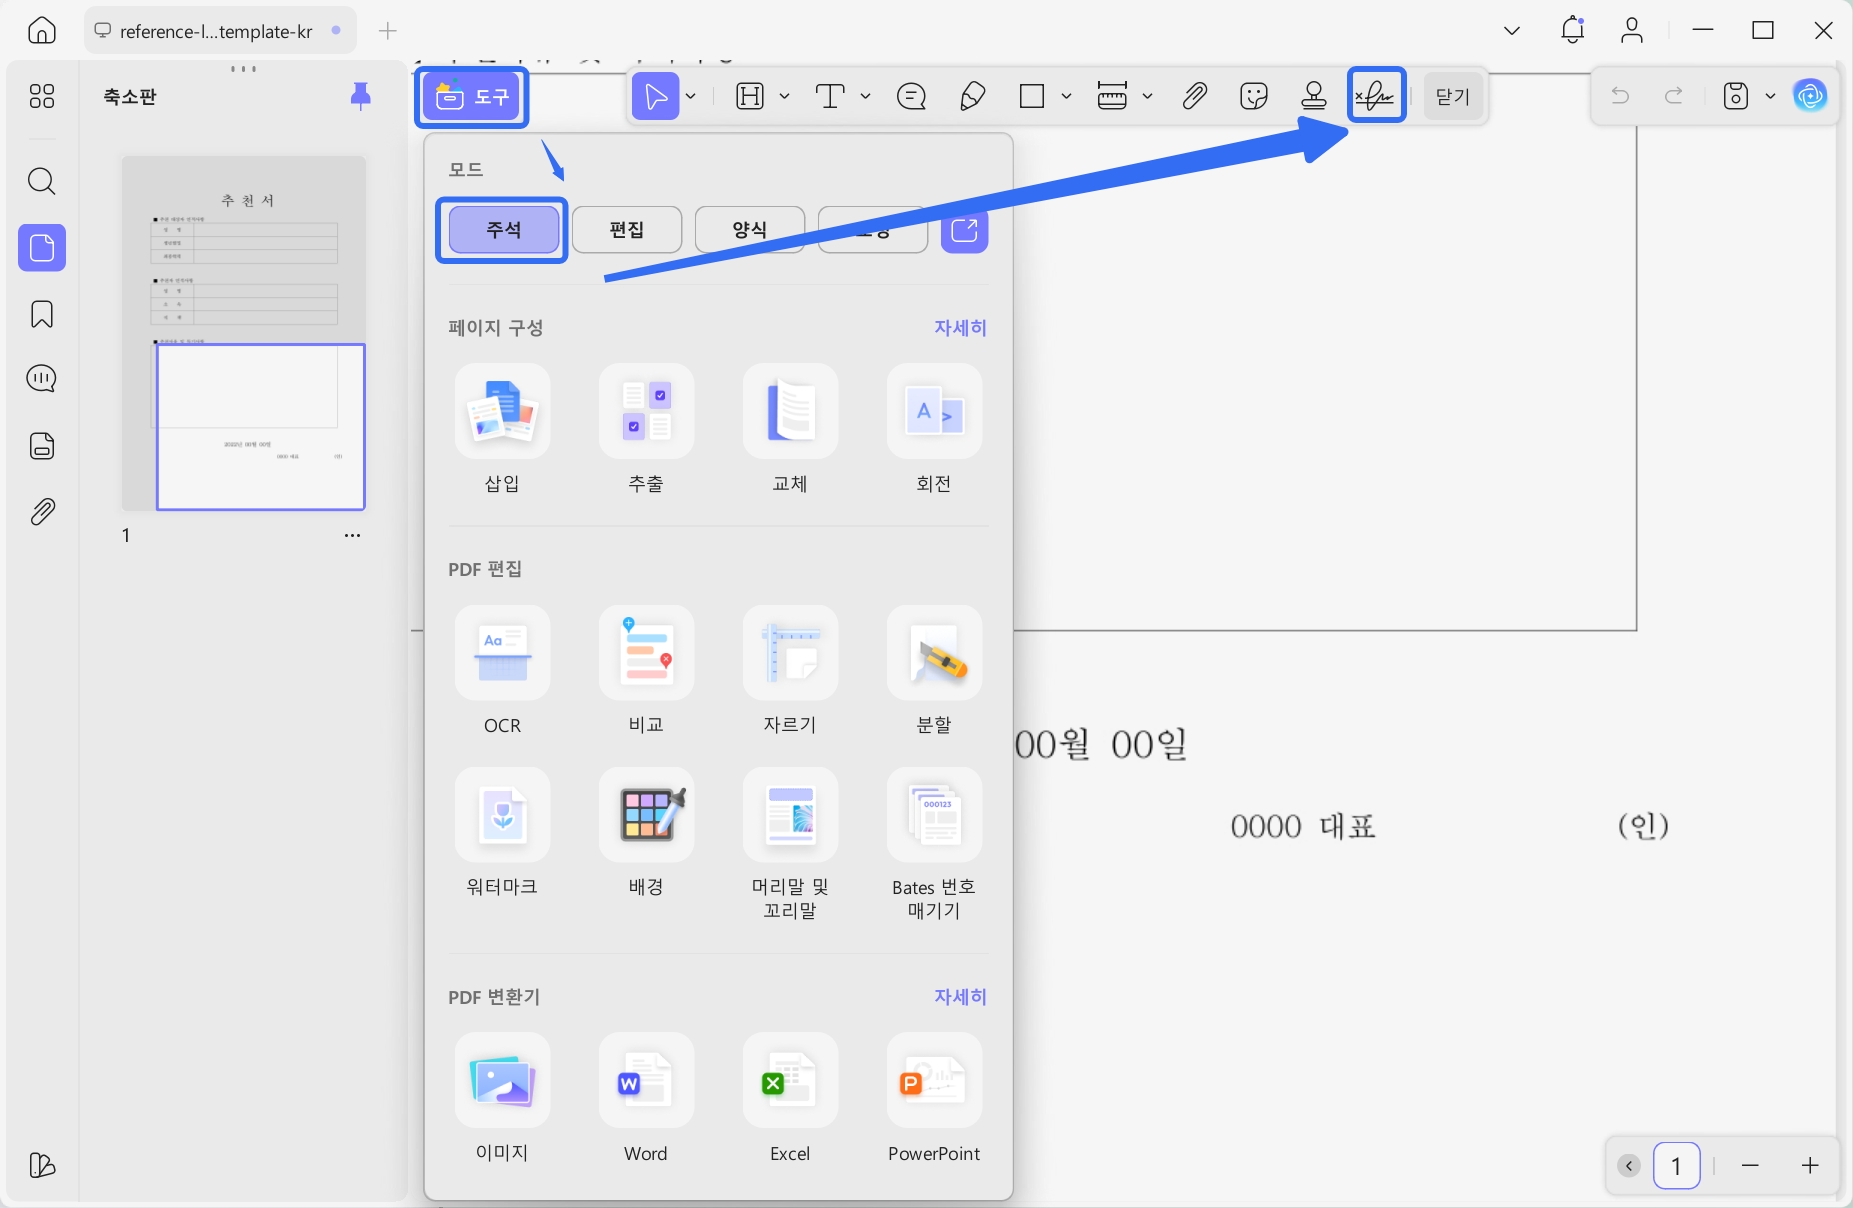Image resolution: width=1853 pixels, height=1208 pixels.
Task: Select the rectangle shape tool
Action: 1032,97
